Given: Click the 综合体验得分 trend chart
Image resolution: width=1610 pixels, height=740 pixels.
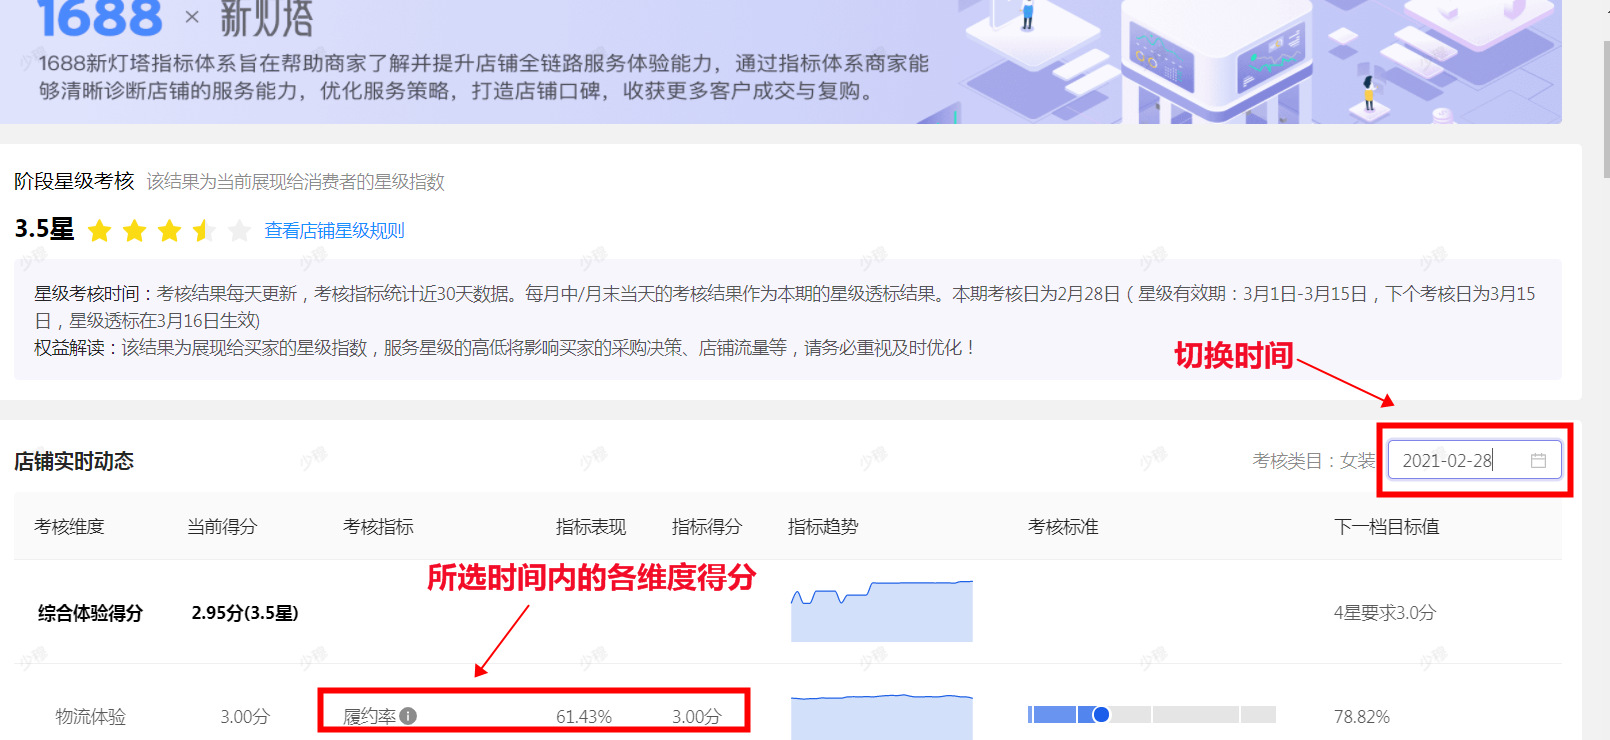Looking at the screenshot, I should [x=881, y=611].
